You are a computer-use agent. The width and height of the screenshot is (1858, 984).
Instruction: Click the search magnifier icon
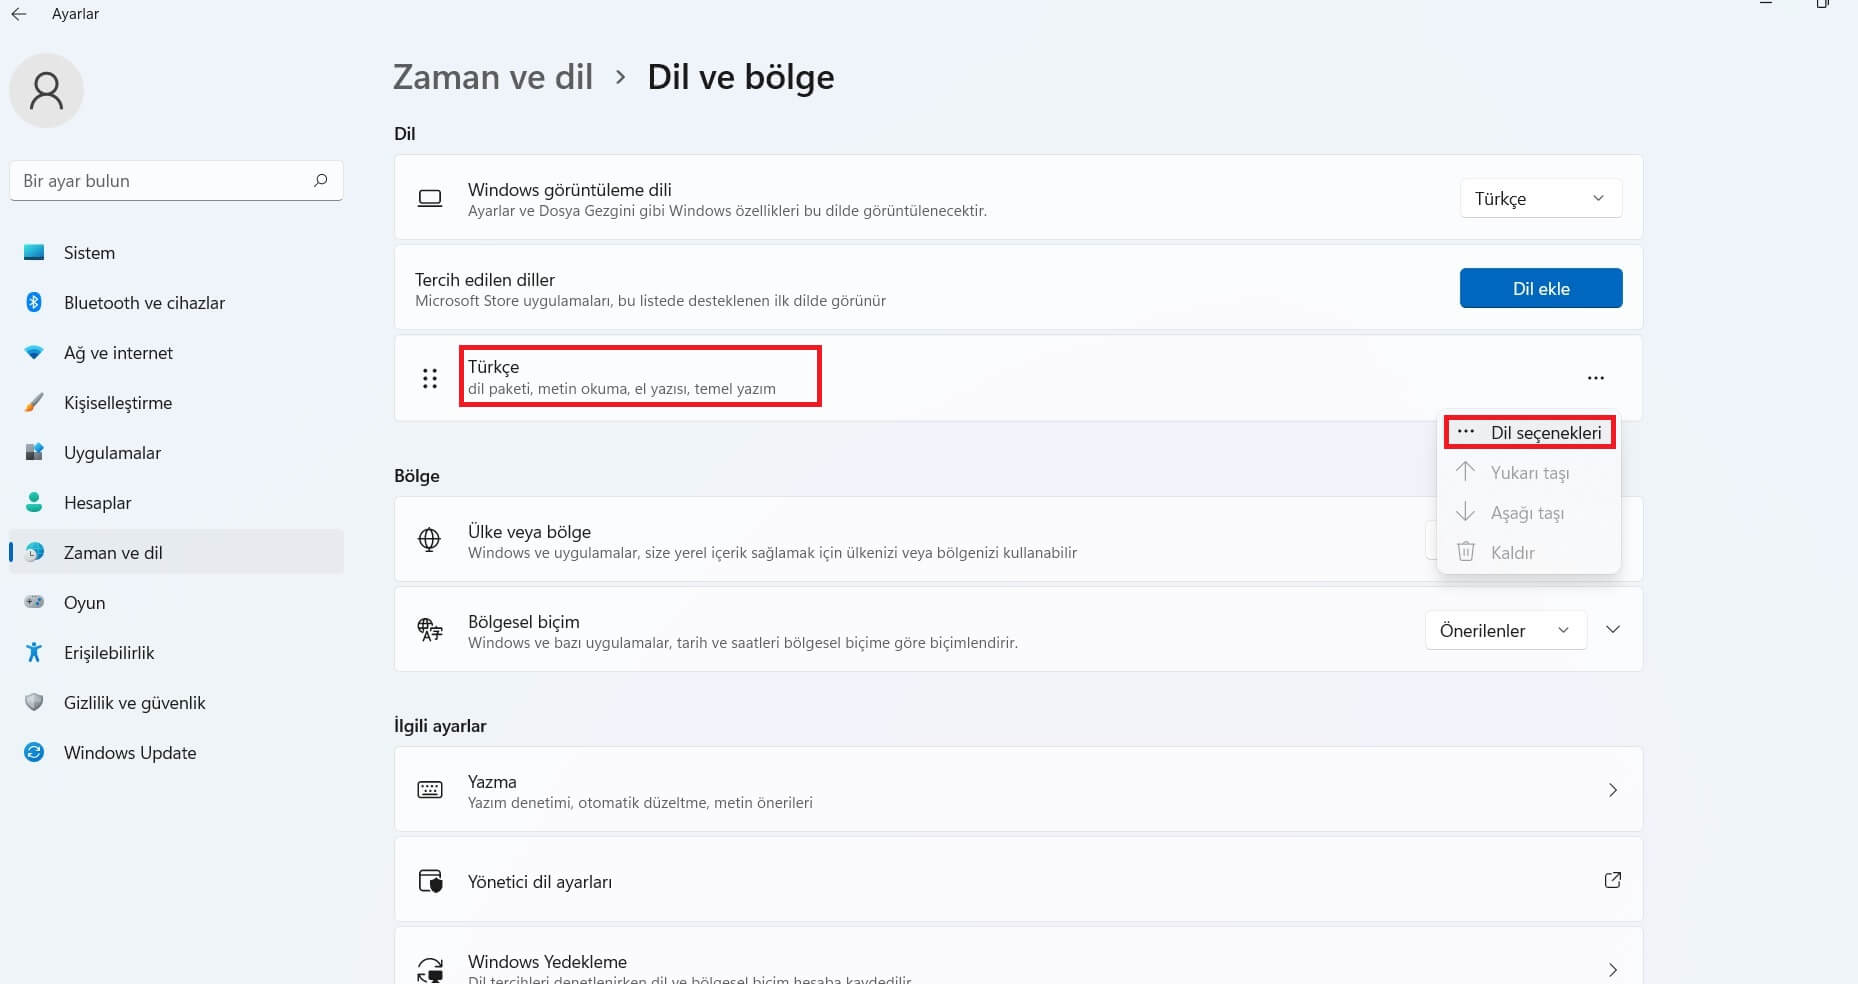tap(320, 181)
